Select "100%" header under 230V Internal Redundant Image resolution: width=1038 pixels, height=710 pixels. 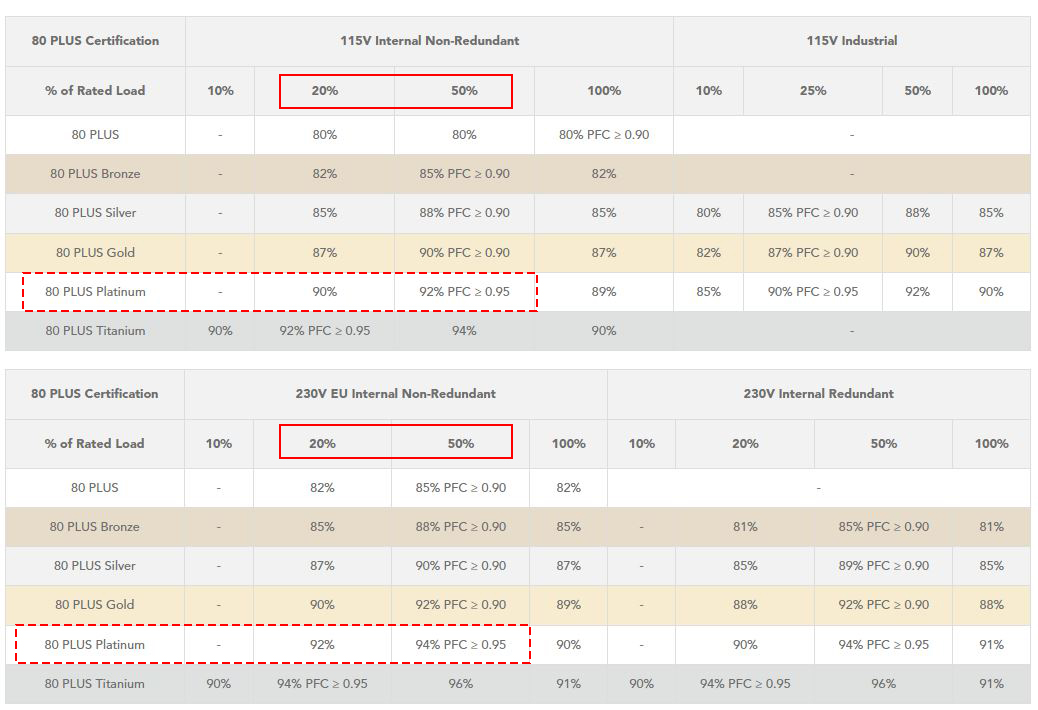[991, 443]
